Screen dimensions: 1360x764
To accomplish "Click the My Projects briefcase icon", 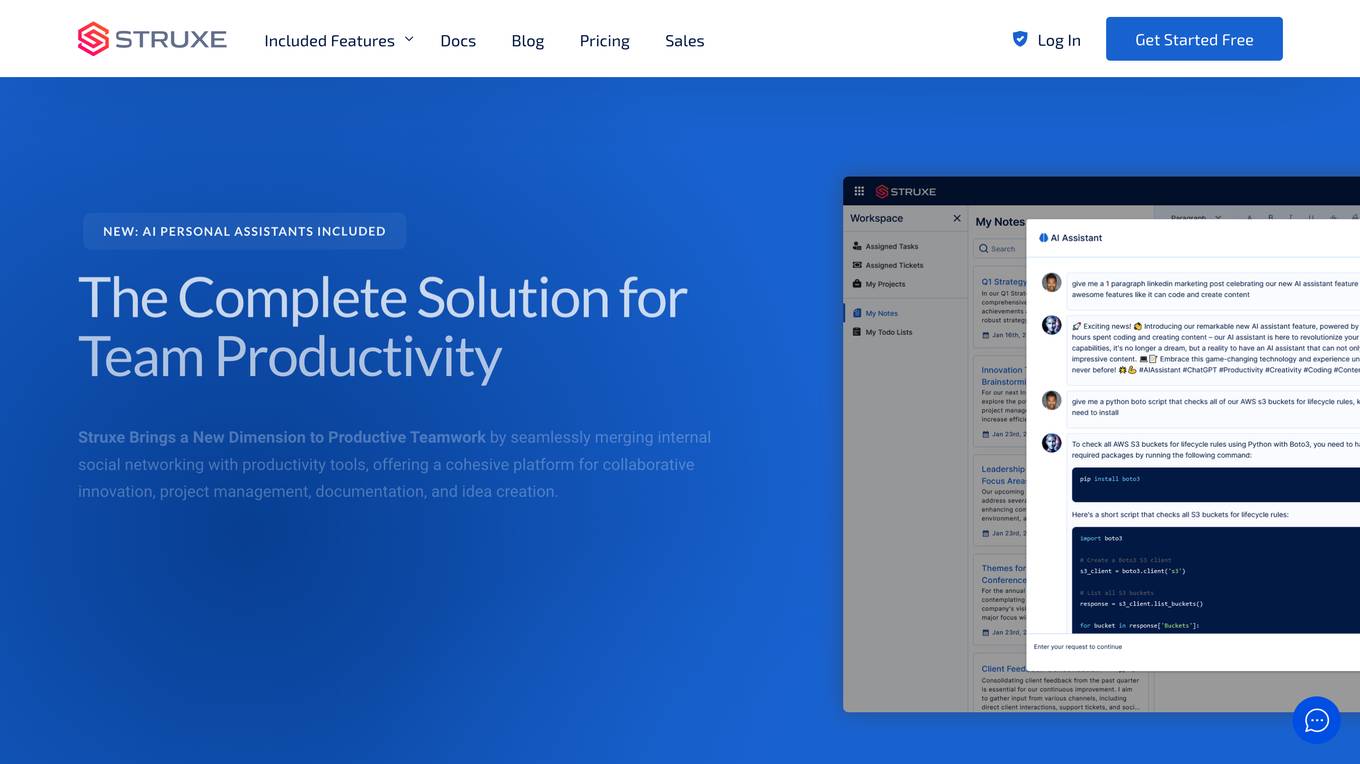I will point(857,284).
